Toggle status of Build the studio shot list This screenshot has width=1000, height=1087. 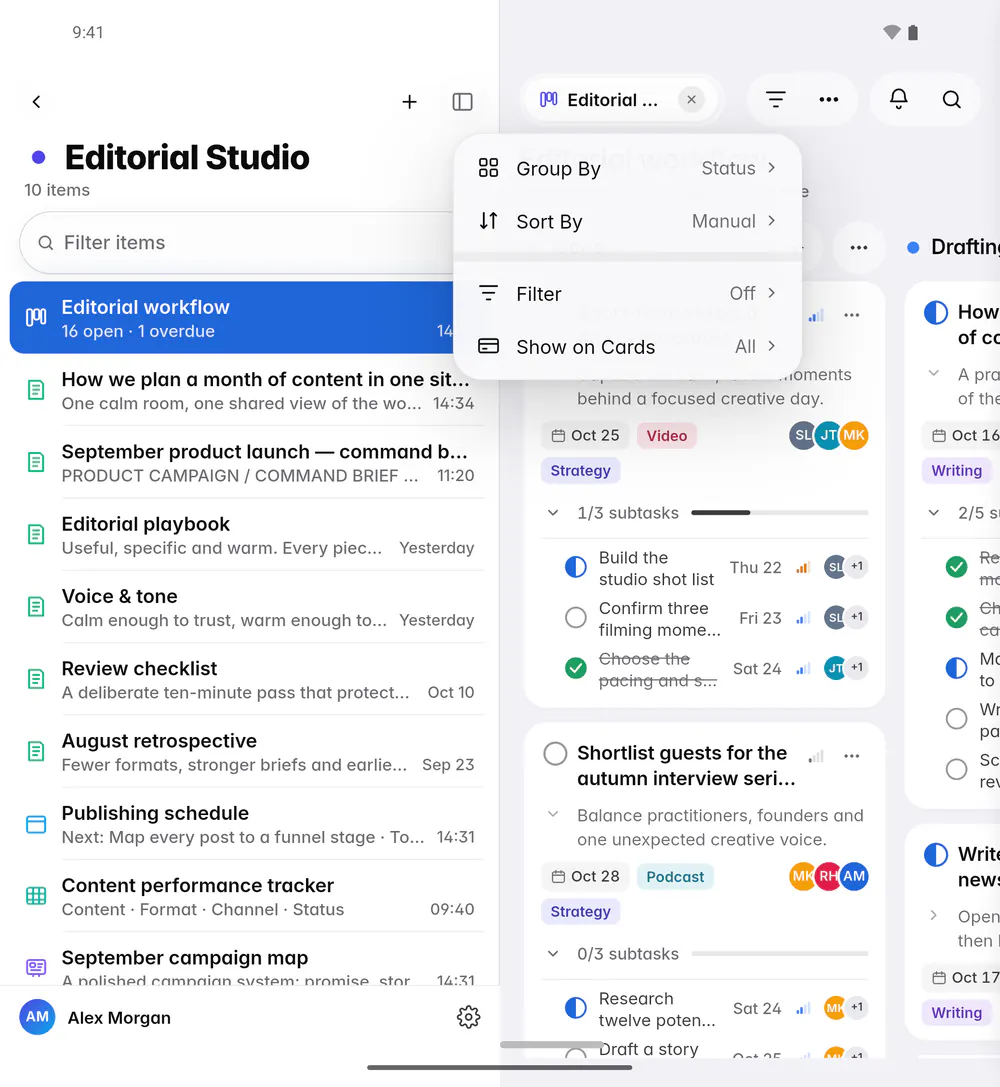[x=576, y=567]
